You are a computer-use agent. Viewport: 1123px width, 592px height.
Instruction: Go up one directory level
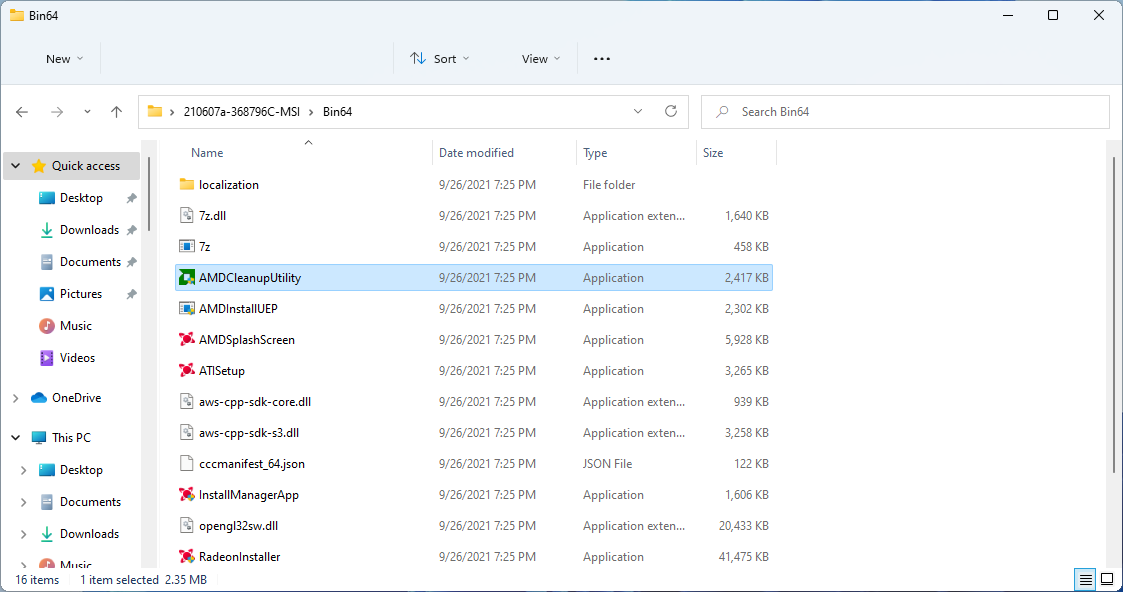(x=116, y=112)
